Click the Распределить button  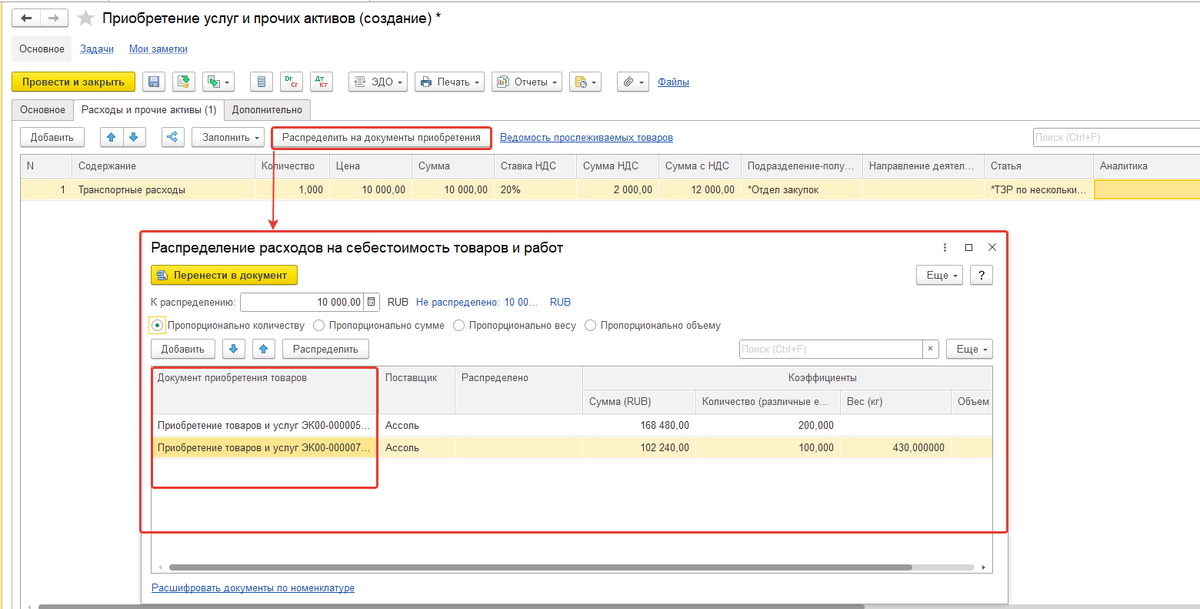point(326,349)
